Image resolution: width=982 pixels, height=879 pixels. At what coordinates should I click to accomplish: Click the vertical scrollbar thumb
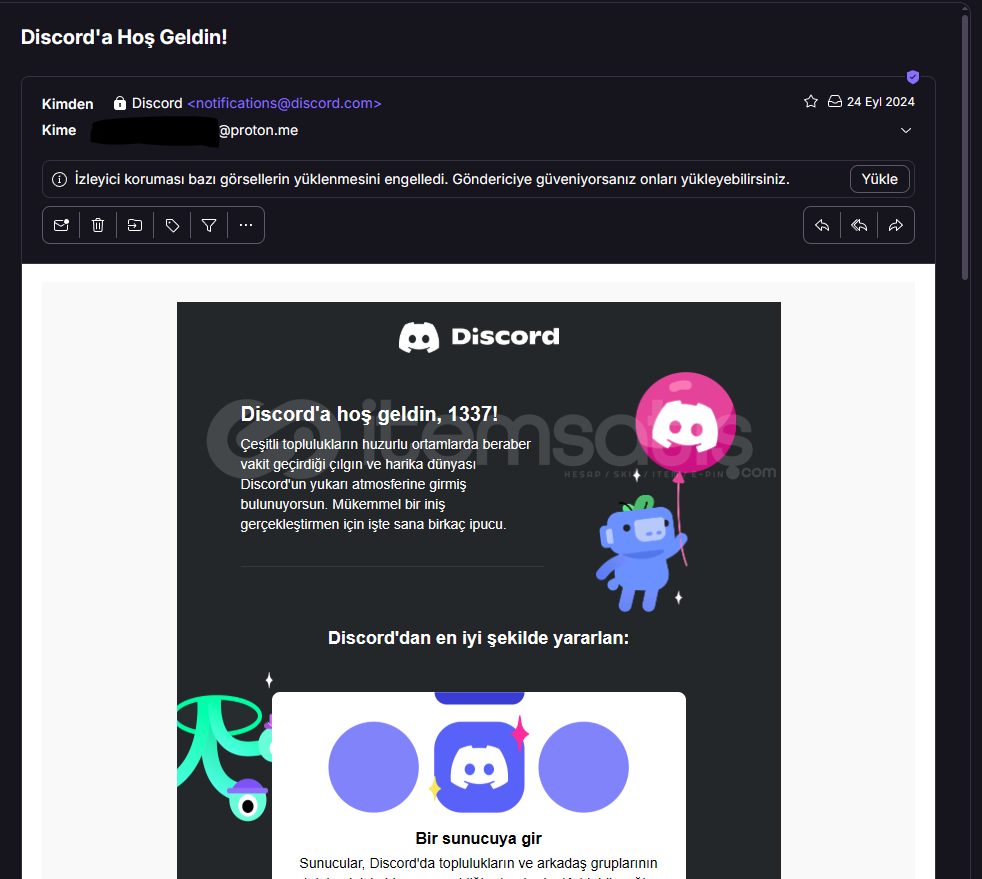point(965,147)
